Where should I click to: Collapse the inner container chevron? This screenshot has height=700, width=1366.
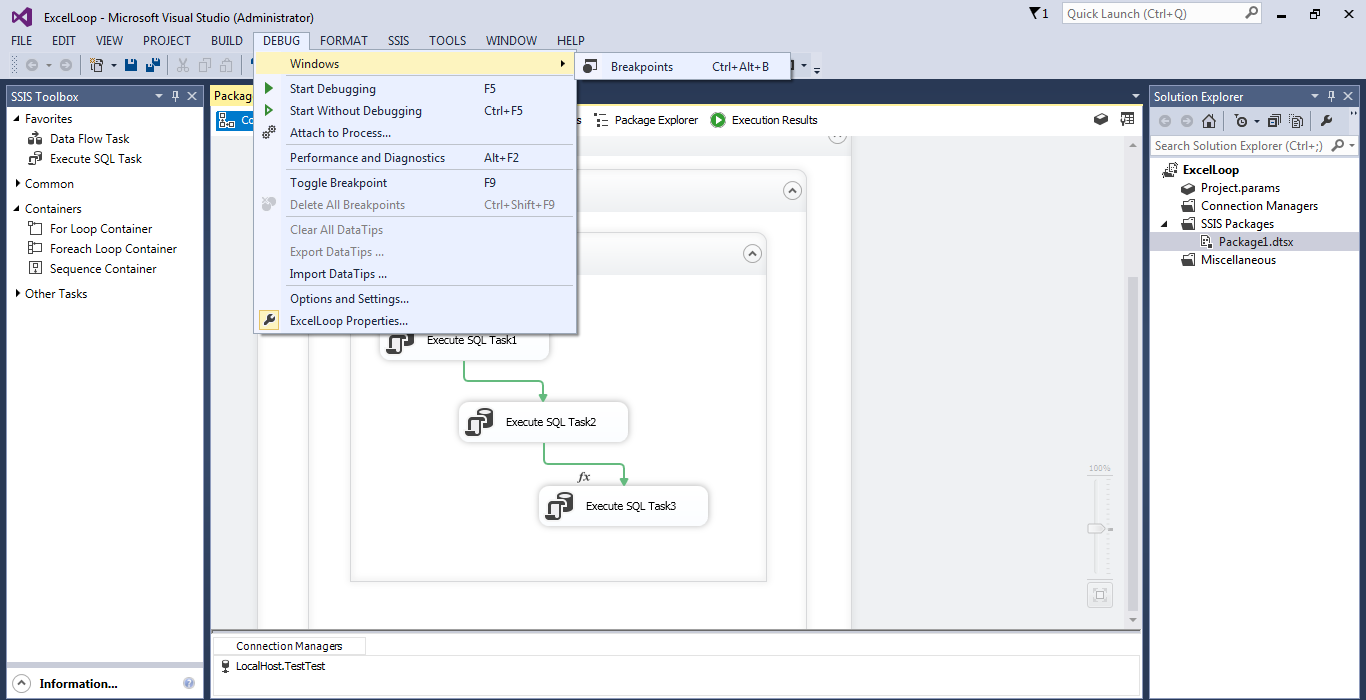(x=753, y=254)
